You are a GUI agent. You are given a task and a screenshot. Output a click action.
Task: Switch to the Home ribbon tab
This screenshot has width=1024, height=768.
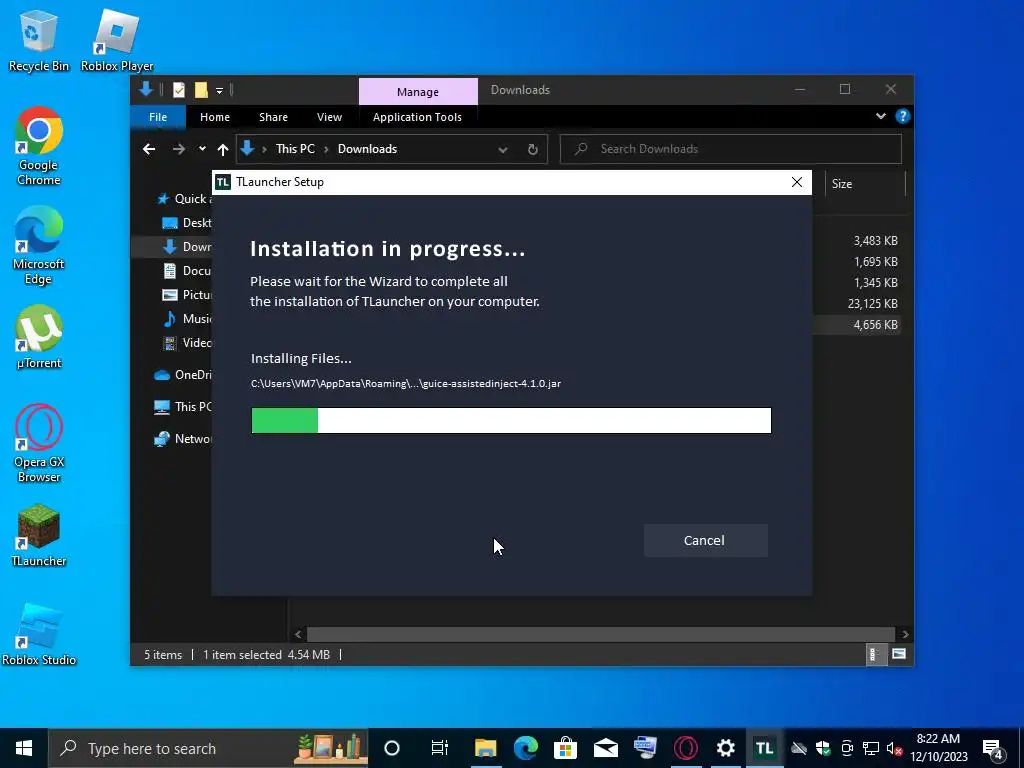(215, 117)
